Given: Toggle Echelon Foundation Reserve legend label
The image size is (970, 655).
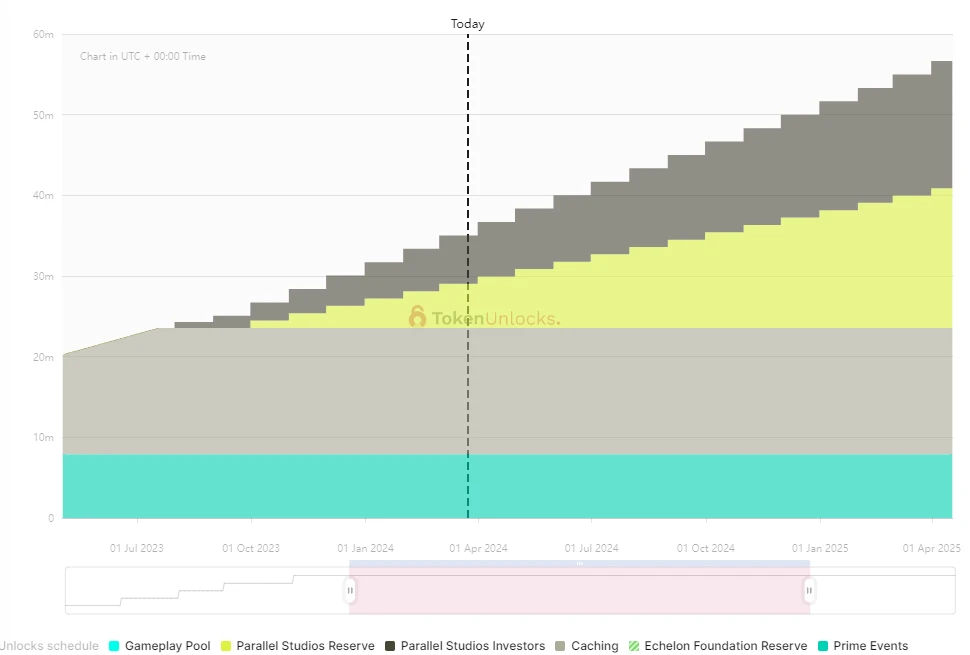Looking at the screenshot, I should pos(725,646).
